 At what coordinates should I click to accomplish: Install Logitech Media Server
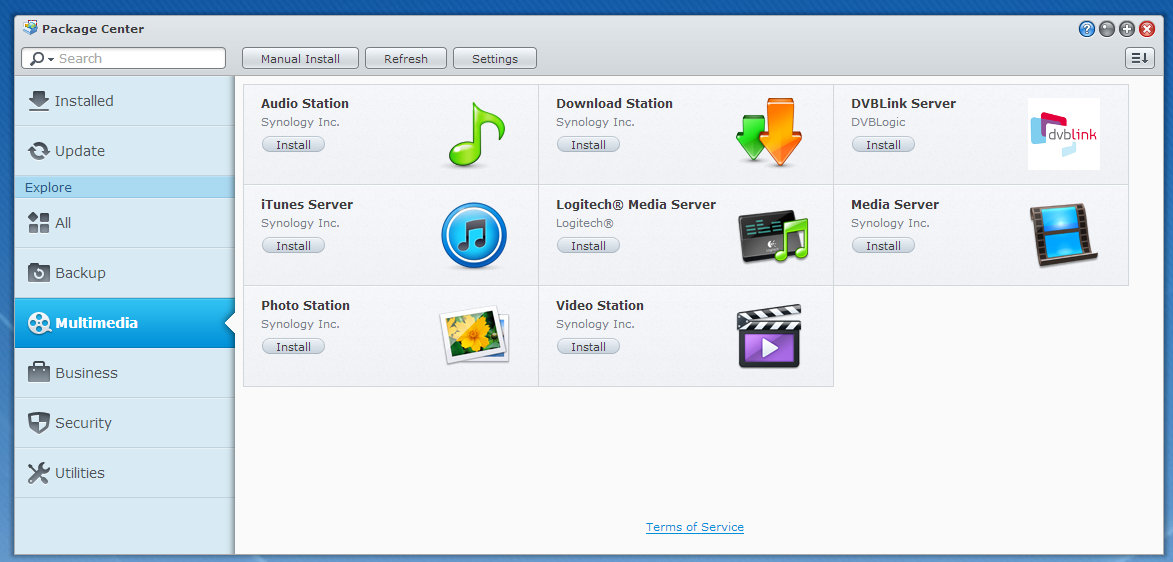pos(588,245)
